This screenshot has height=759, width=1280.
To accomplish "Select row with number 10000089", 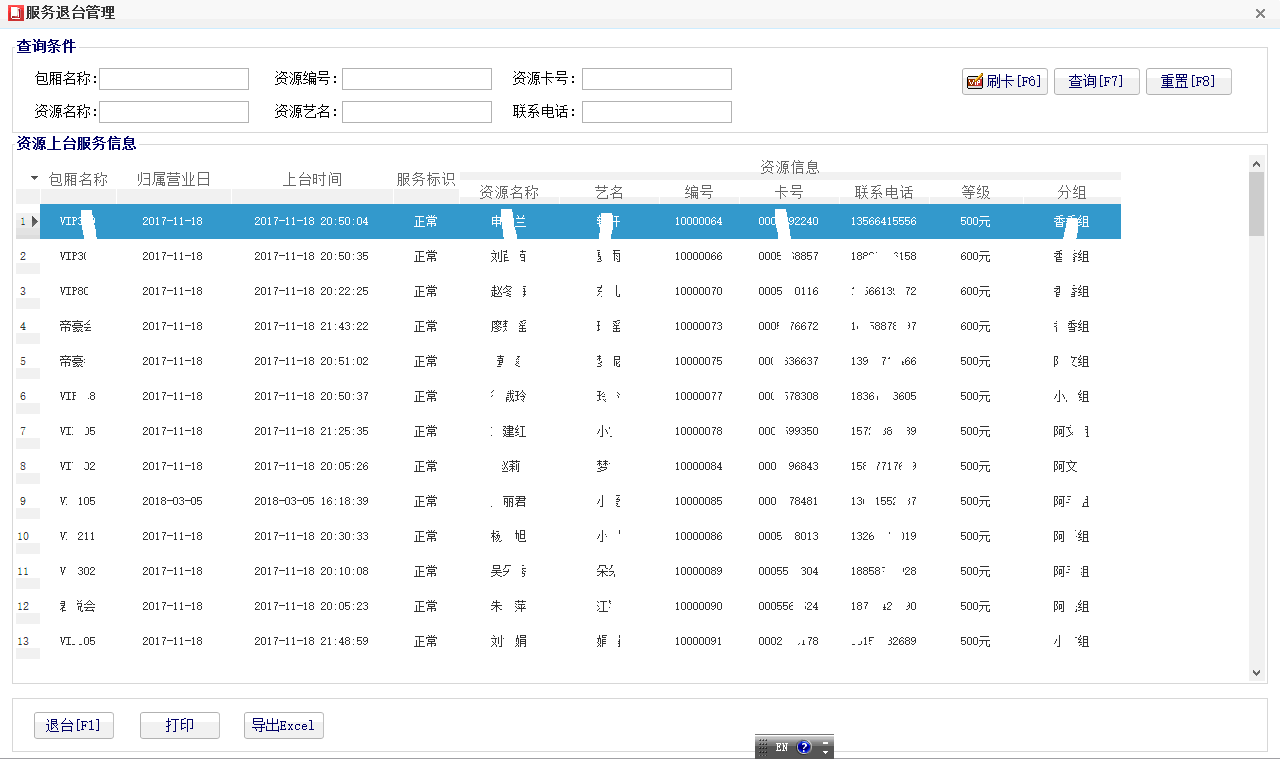I will pyautogui.click(x=568, y=571).
